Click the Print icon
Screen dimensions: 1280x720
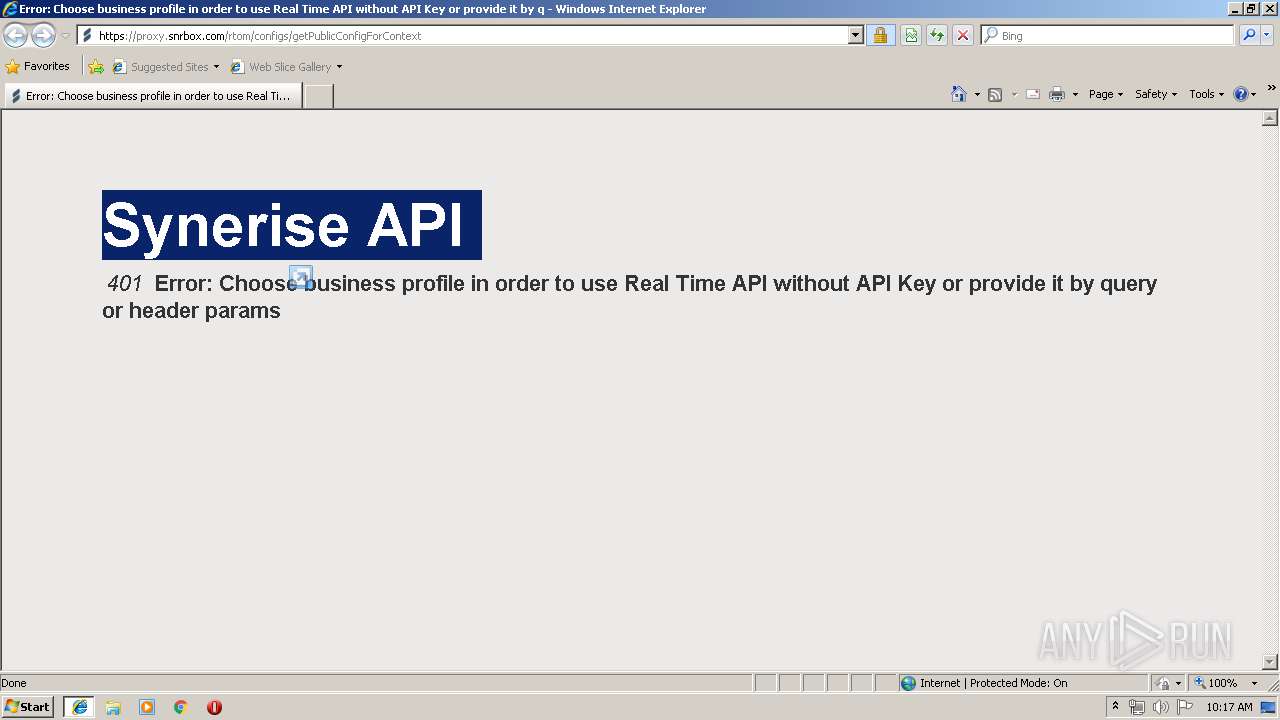tap(1057, 94)
